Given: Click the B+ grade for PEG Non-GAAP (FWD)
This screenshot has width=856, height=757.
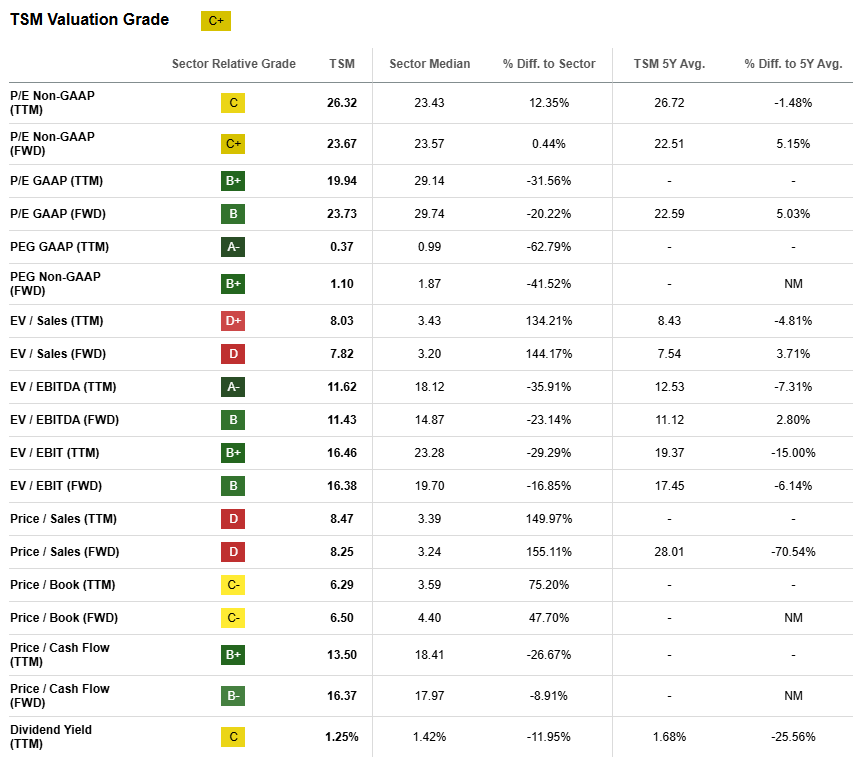Looking at the screenshot, I should tap(232, 283).
